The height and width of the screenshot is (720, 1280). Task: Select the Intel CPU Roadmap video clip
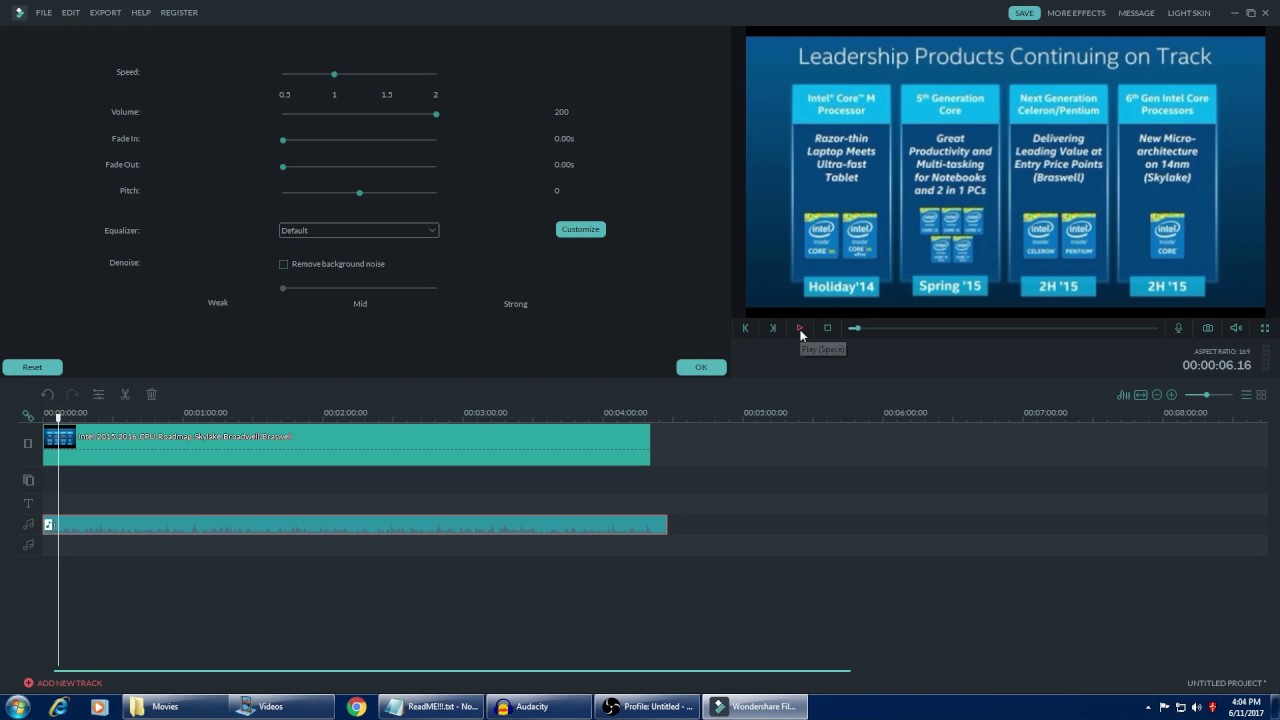click(x=346, y=445)
